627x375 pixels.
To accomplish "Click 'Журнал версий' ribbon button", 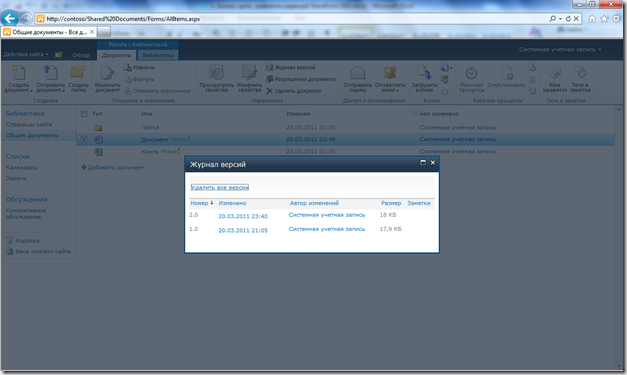I will click(291, 67).
